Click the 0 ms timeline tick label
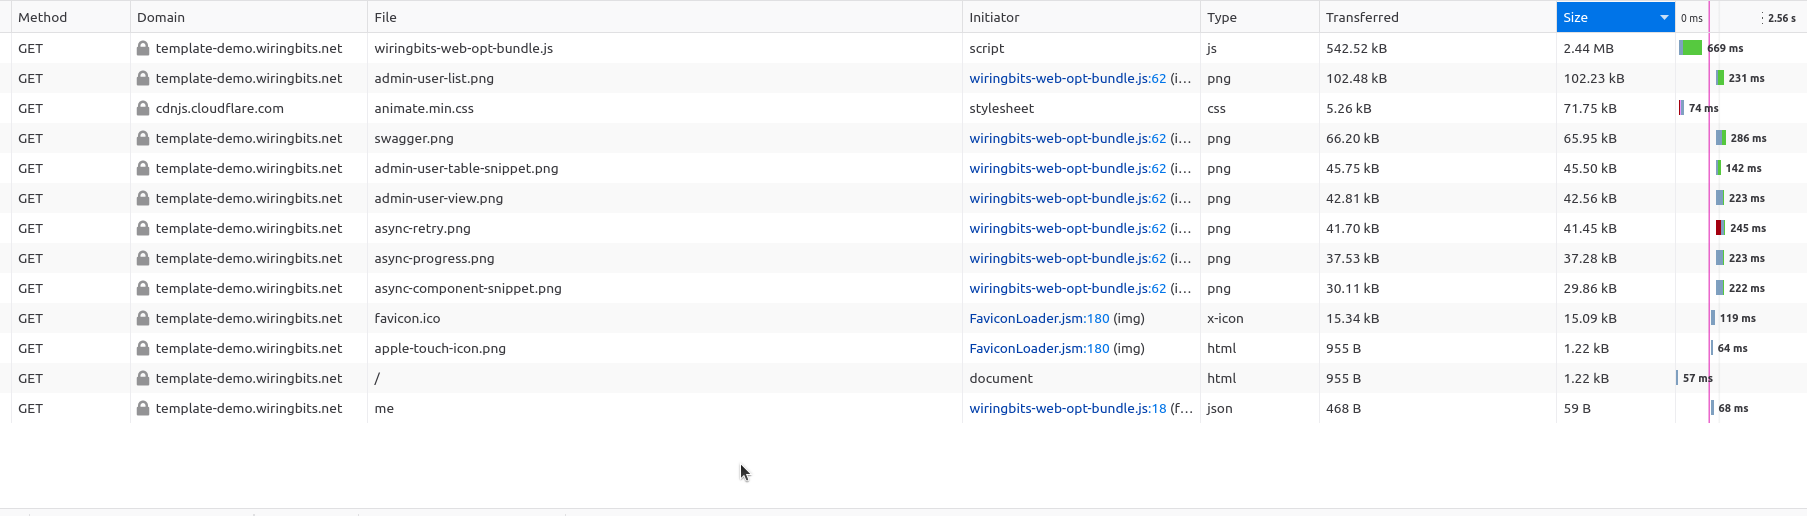The width and height of the screenshot is (1807, 516). pyautogui.click(x=1692, y=18)
